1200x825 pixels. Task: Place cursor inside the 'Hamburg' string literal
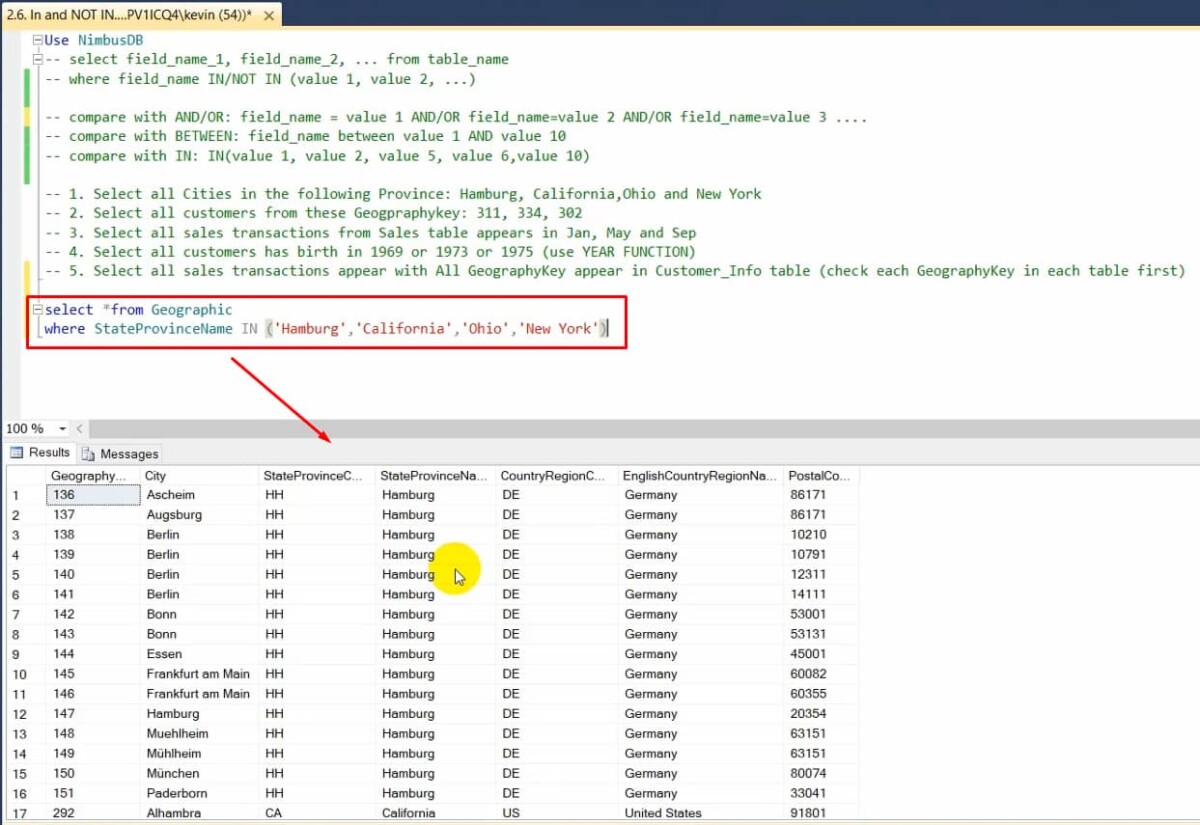(x=308, y=328)
